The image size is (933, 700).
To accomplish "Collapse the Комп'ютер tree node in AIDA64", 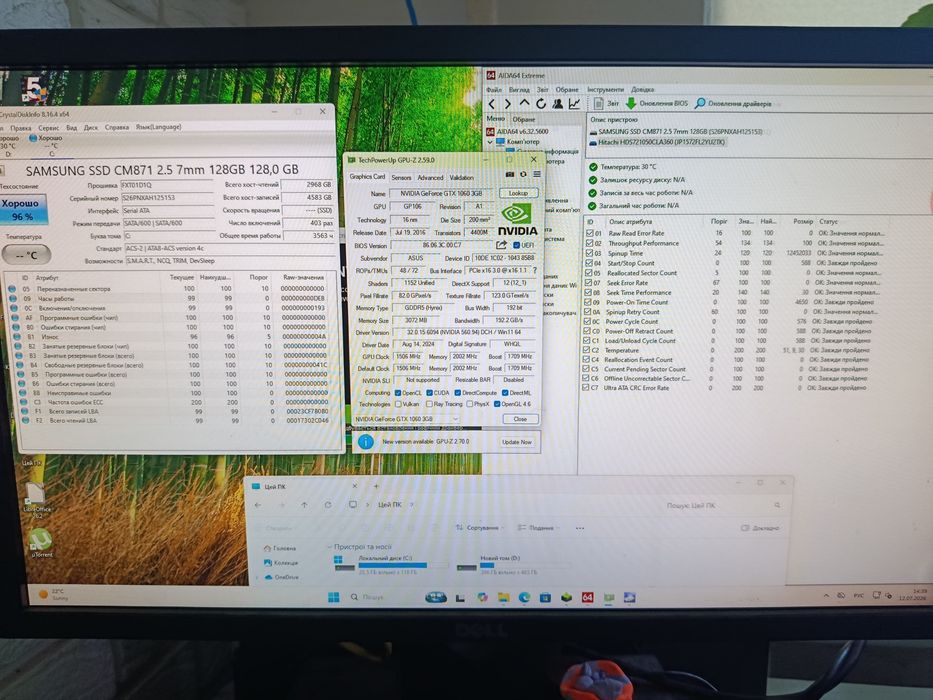I will [490, 142].
